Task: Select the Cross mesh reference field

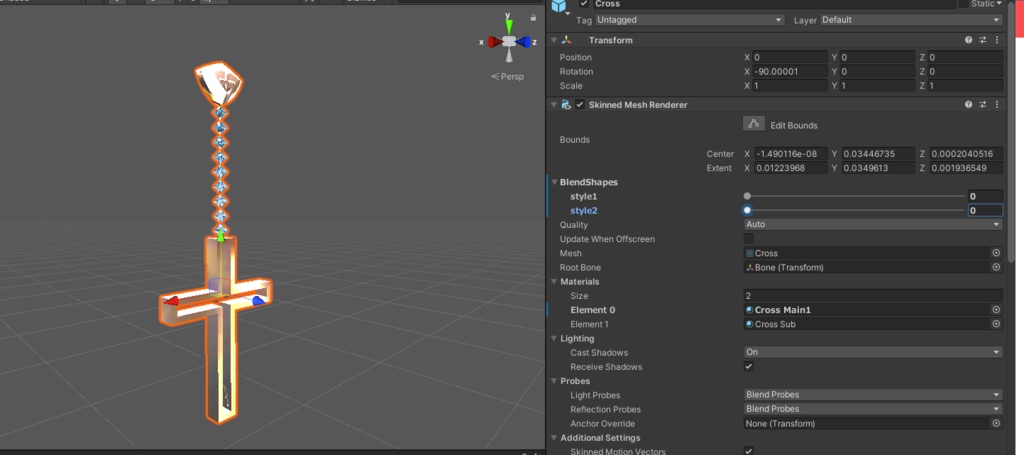Action: [x=867, y=253]
